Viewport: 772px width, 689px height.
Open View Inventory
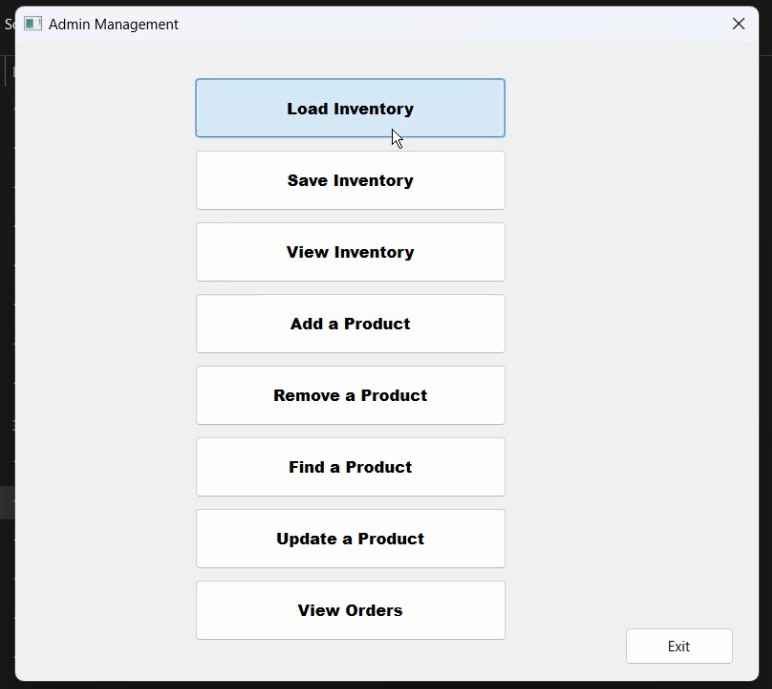click(x=350, y=252)
